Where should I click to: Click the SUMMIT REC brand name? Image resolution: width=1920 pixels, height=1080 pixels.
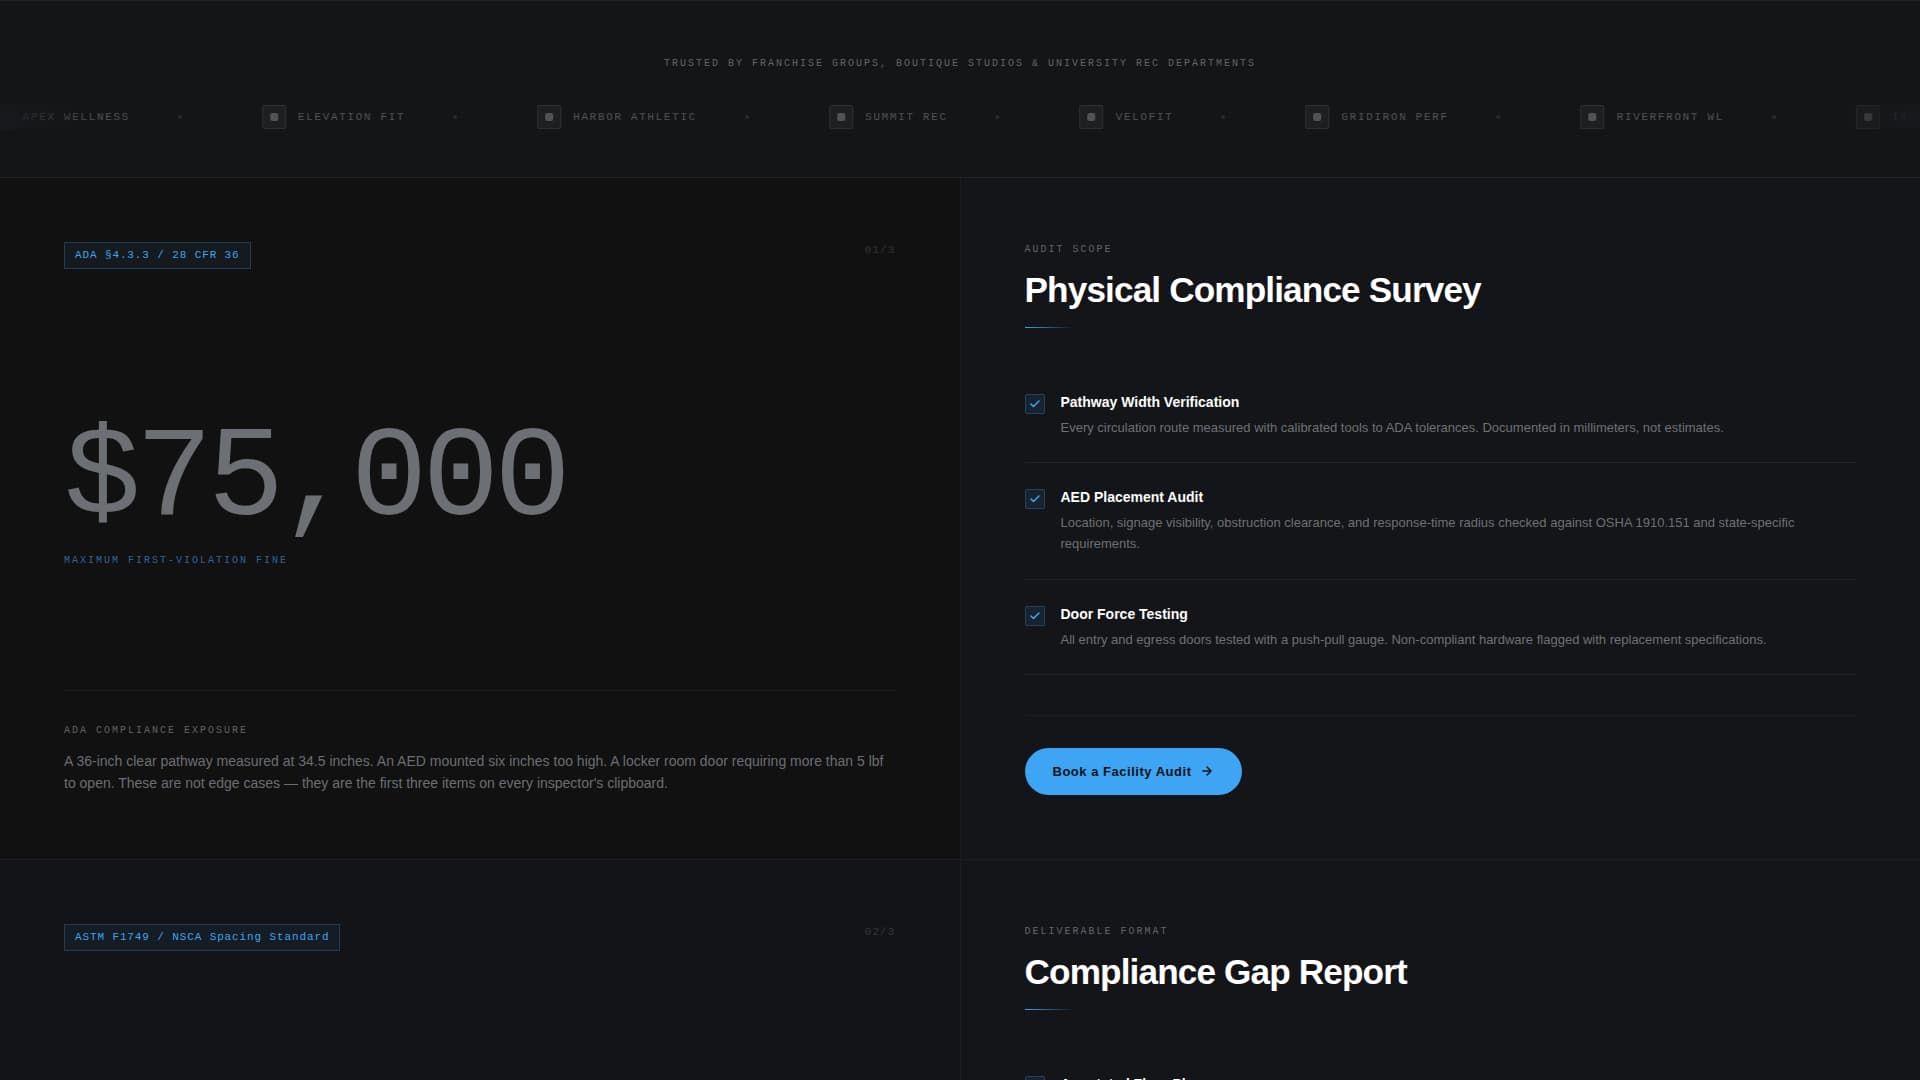click(906, 117)
